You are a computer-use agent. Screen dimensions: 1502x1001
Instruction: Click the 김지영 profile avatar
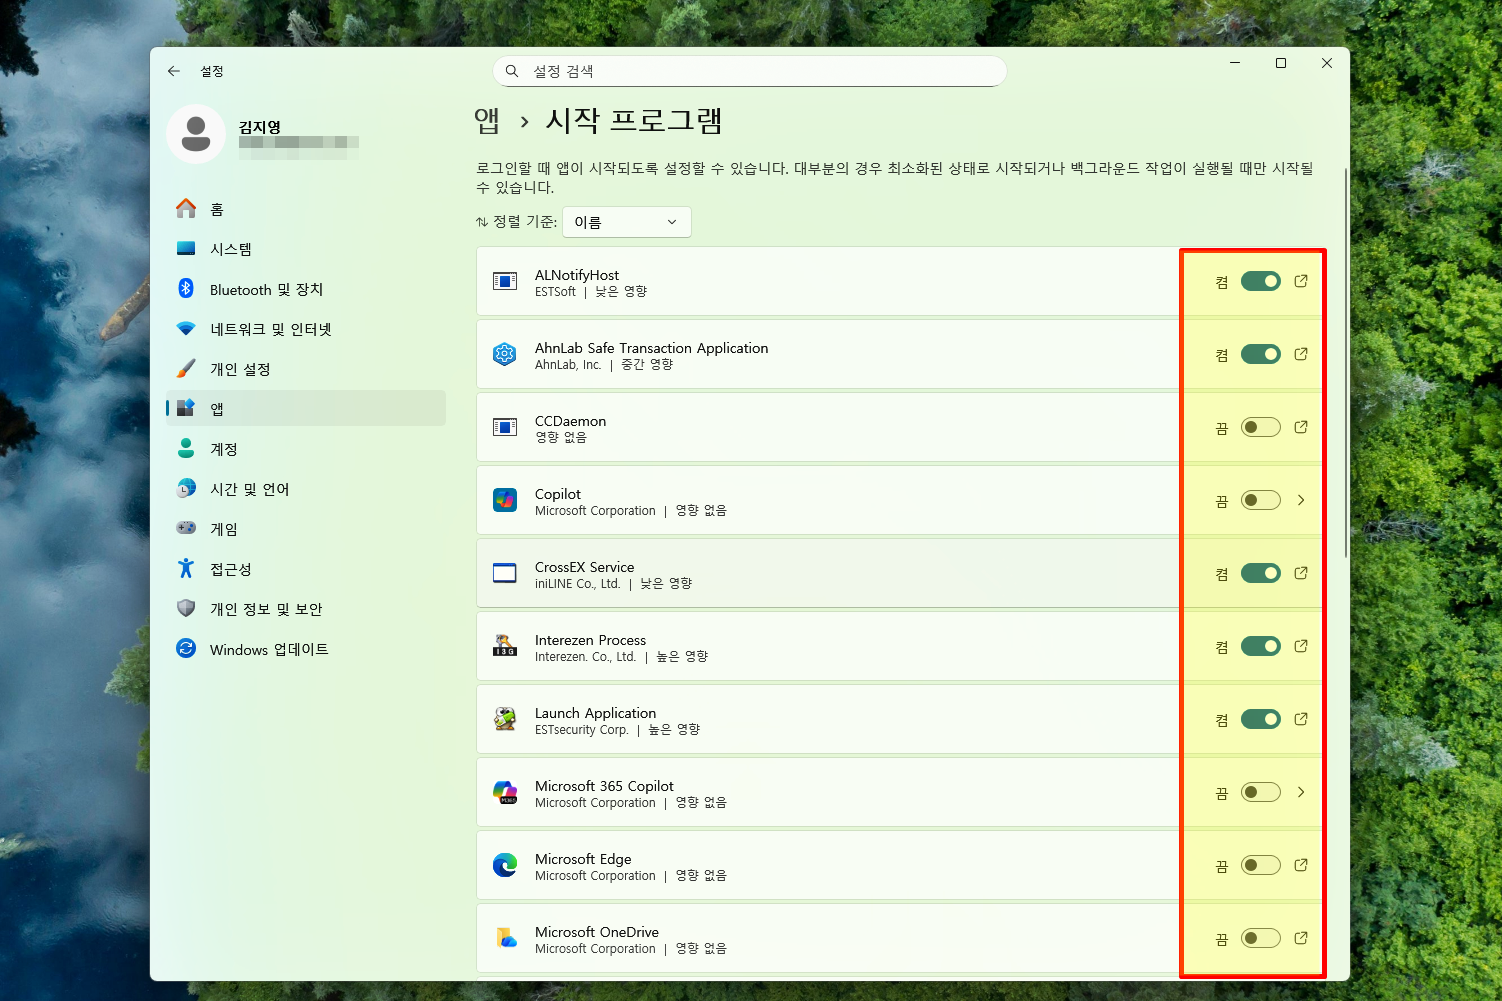196,134
